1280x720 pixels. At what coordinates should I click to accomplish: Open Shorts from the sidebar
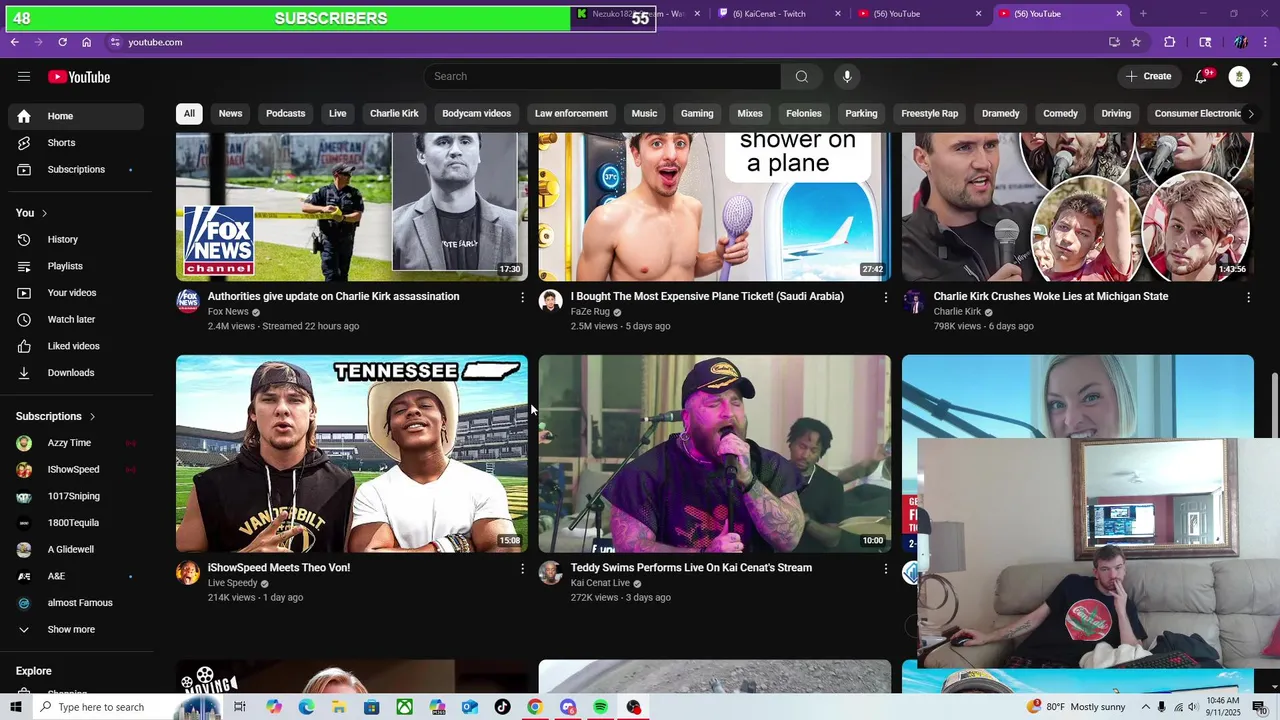[76, 143]
